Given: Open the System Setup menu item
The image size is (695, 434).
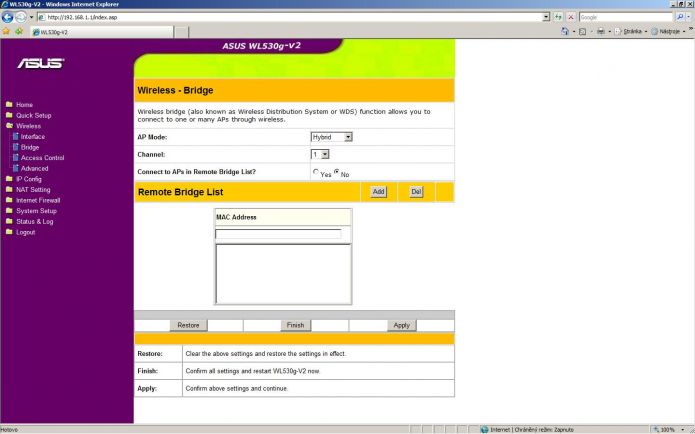Looking at the screenshot, I should coord(36,211).
